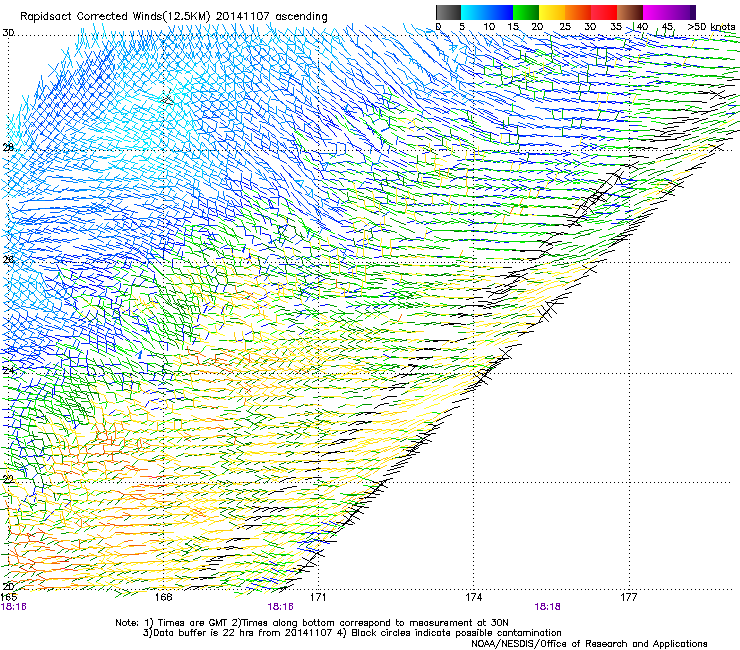This screenshot has height=650, width=740.
Task: Click the gray 0-5 knots legend swatch
Action: 448,12
